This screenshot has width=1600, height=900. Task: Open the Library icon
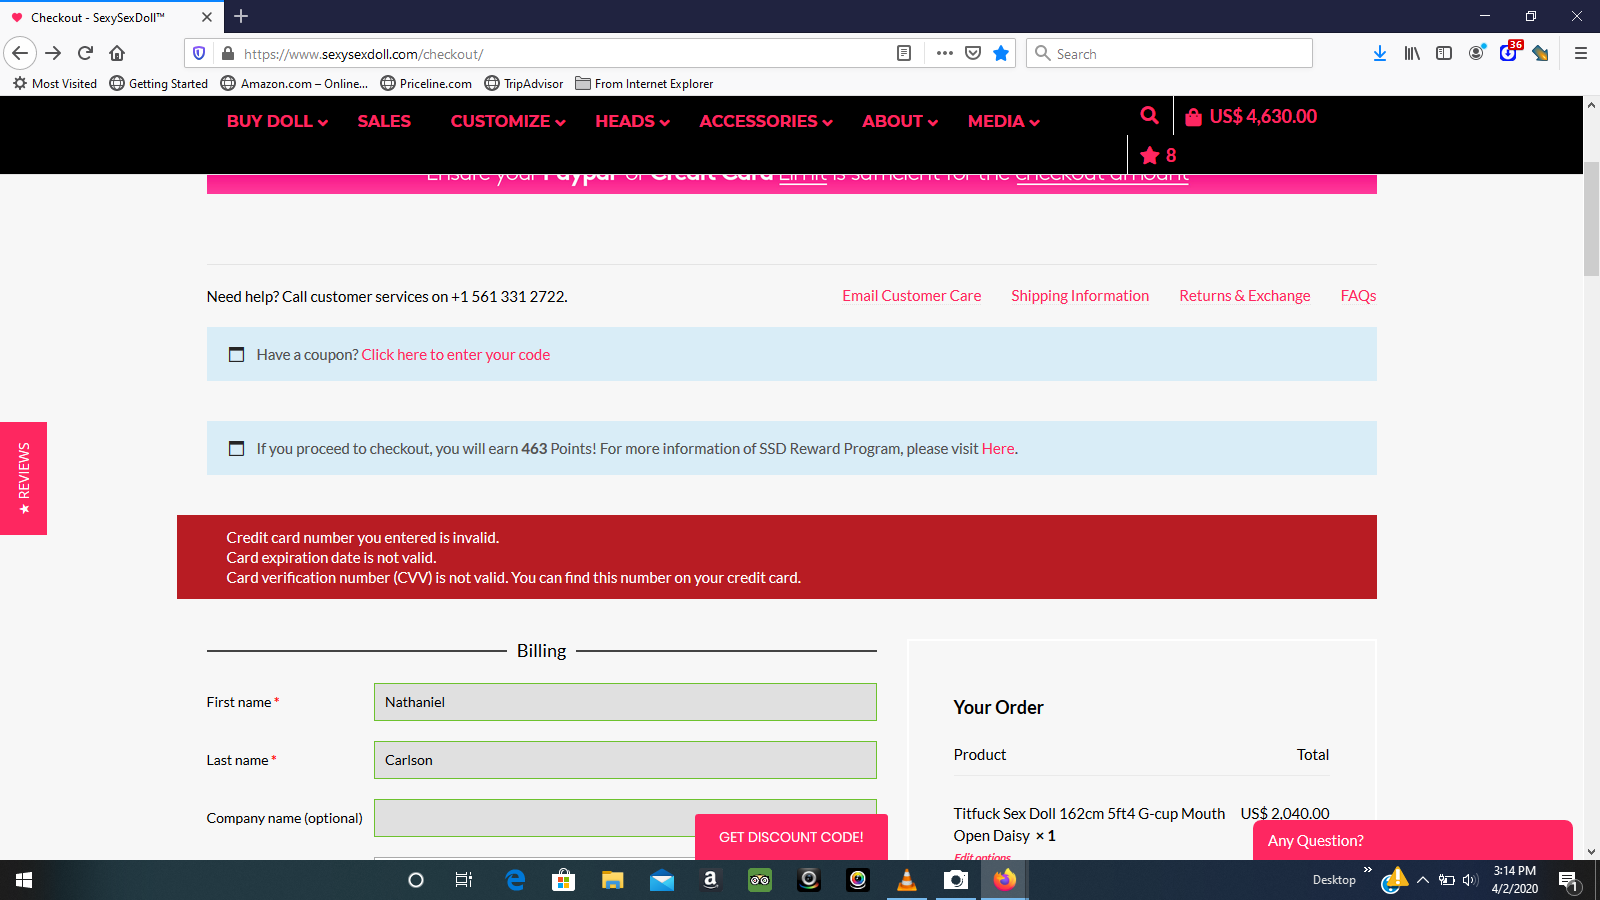1412,53
